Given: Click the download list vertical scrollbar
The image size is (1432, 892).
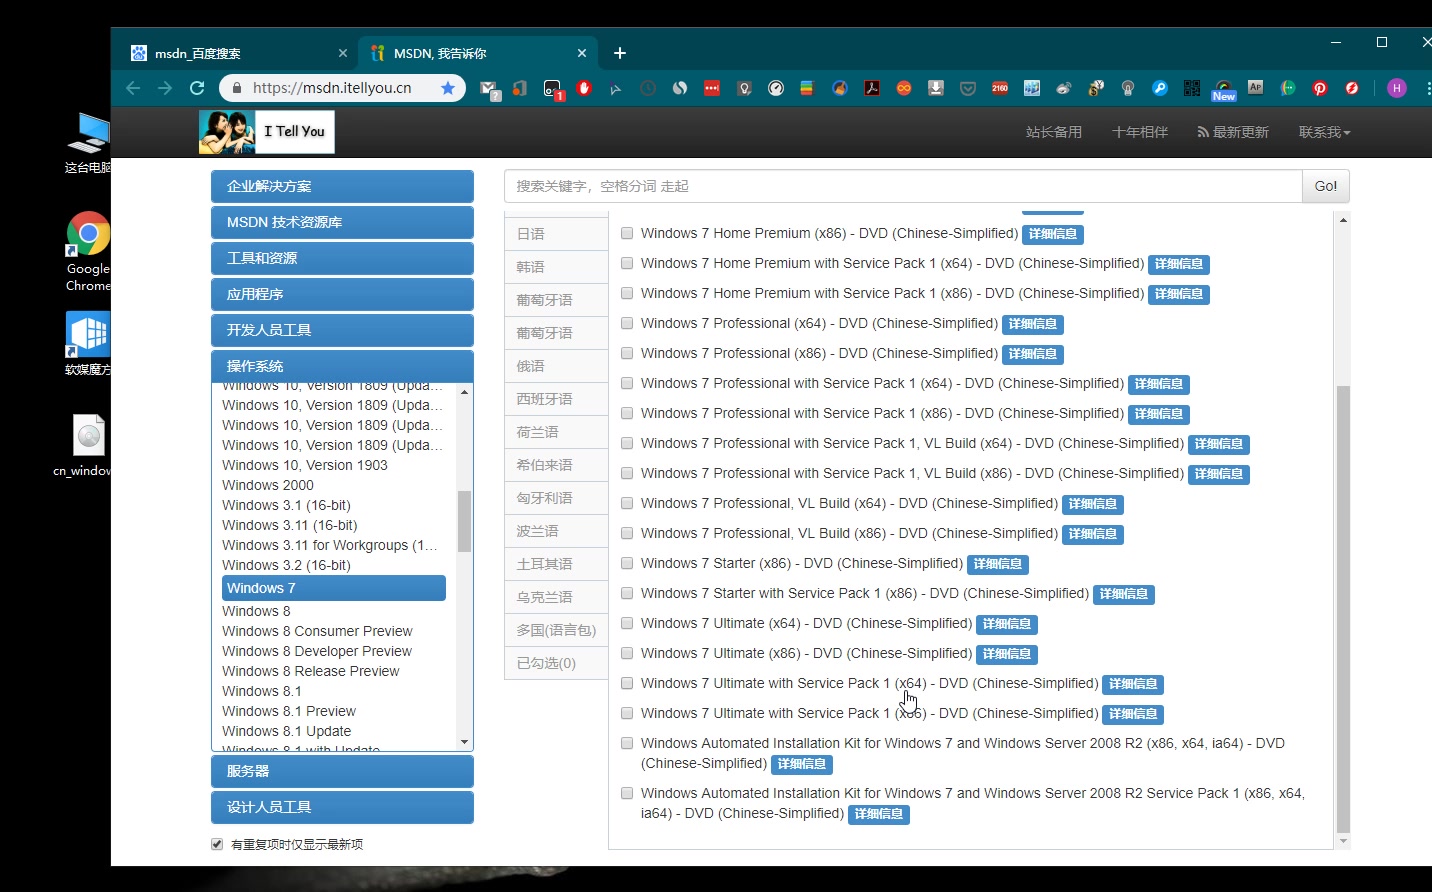Looking at the screenshot, I should pos(1343,608).
